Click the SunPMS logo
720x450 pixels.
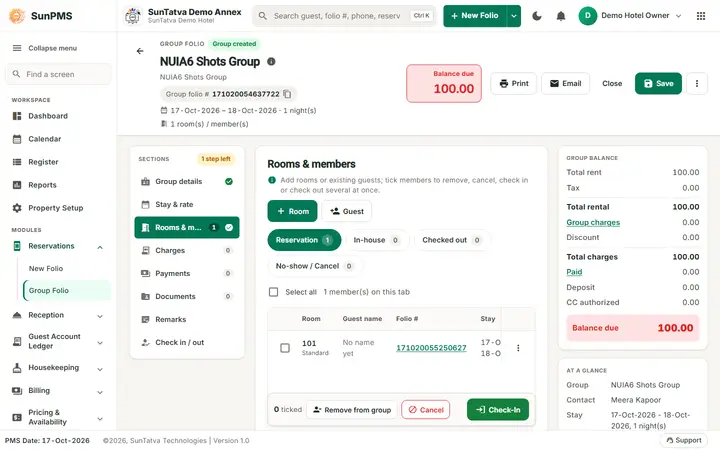tap(17, 16)
